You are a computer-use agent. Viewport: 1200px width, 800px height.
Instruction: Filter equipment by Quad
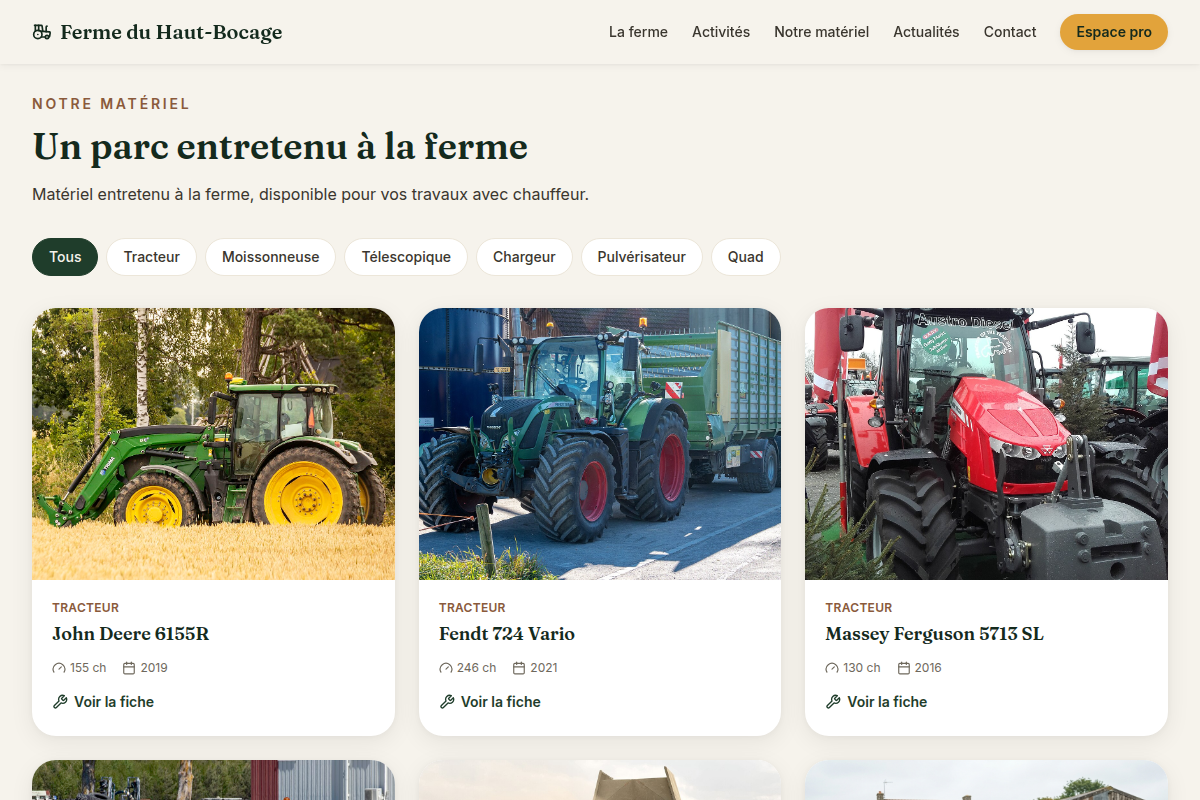point(746,257)
